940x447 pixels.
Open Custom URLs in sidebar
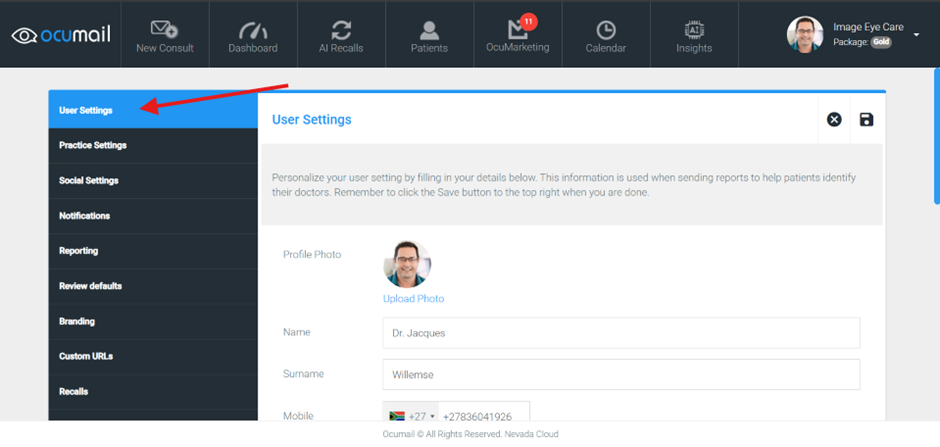[153, 357]
